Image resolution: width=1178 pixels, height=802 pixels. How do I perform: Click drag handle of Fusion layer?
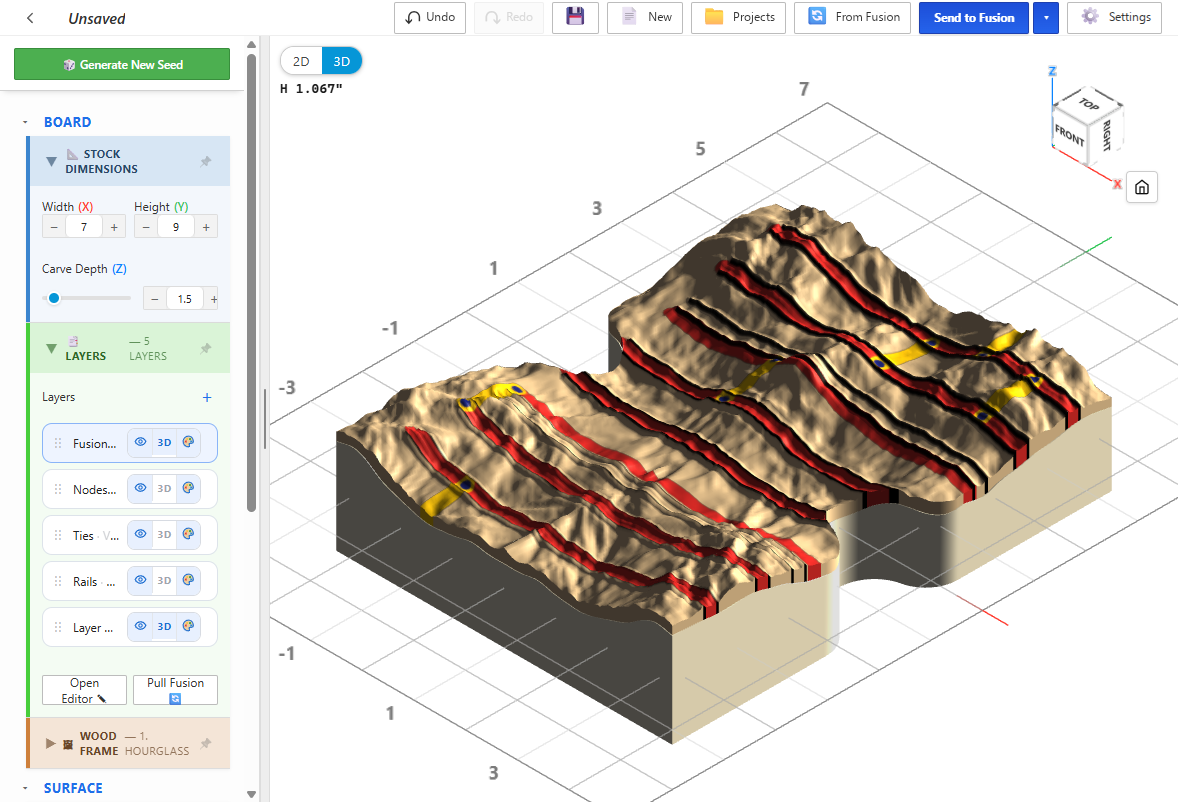click(x=58, y=443)
